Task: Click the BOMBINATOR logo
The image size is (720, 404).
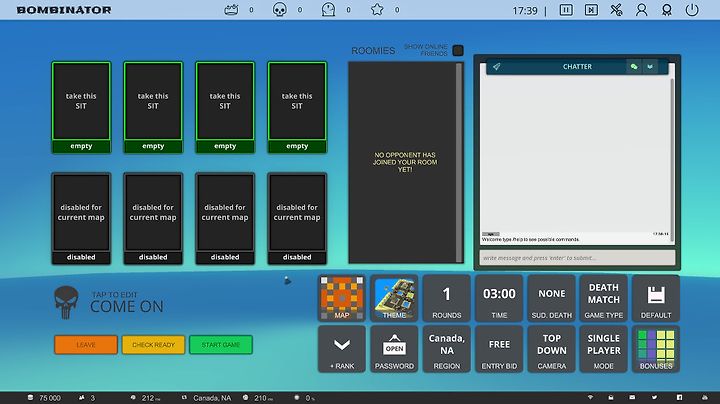Action: pyautogui.click(x=64, y=10)
